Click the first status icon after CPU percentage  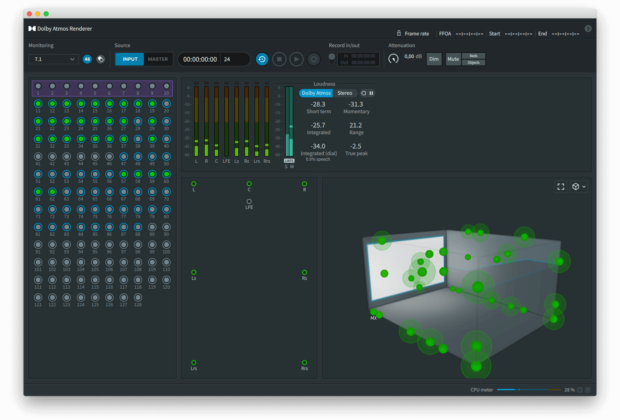point(580,390)
